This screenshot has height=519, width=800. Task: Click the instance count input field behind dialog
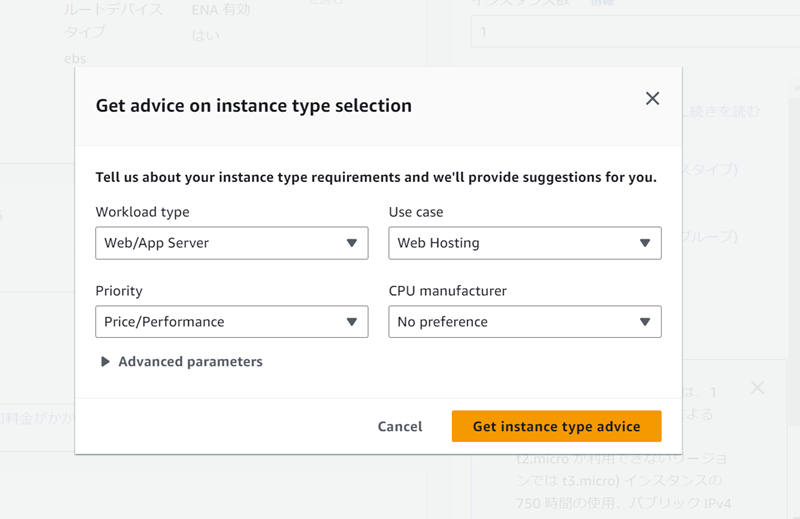click(635, 32)
